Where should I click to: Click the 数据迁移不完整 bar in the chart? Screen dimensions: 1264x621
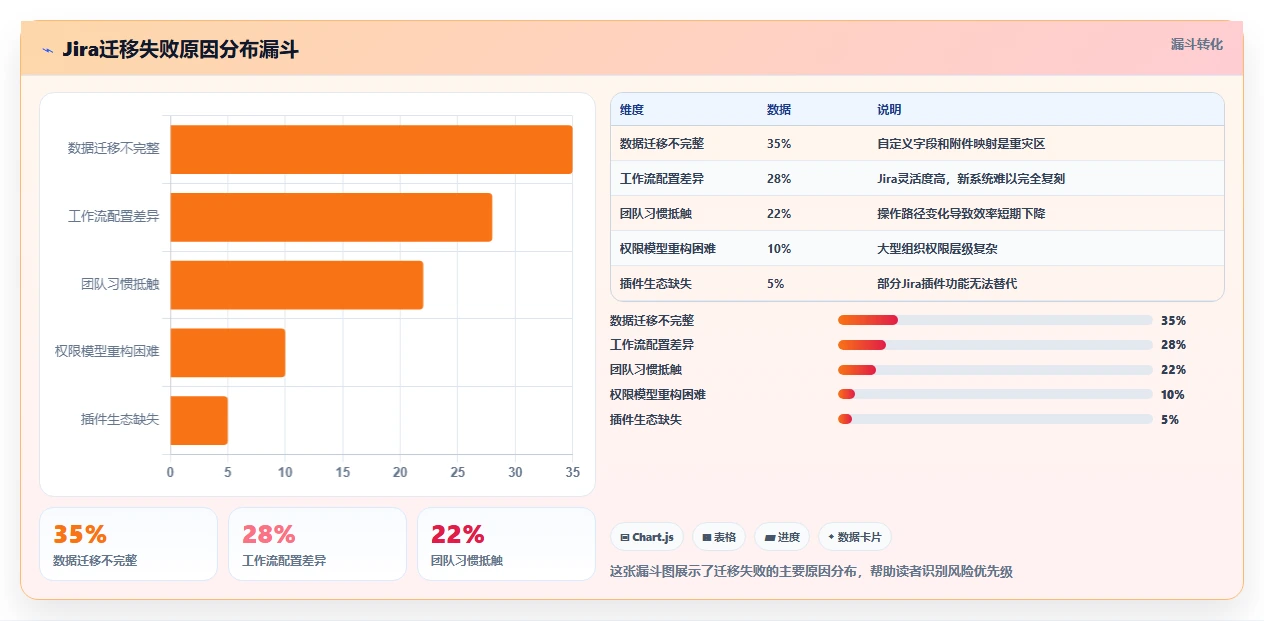(371, 149)
